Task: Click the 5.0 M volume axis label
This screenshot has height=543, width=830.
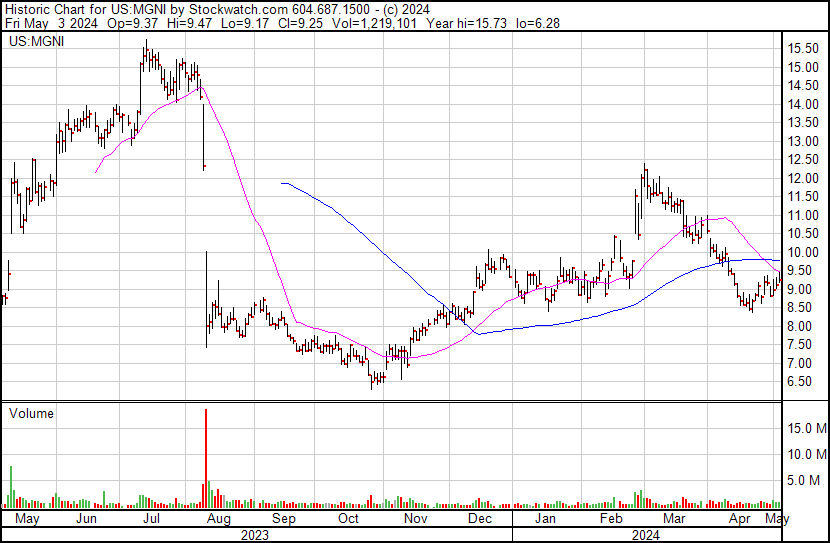Action: pyautogui.click(x=802, y=480)
